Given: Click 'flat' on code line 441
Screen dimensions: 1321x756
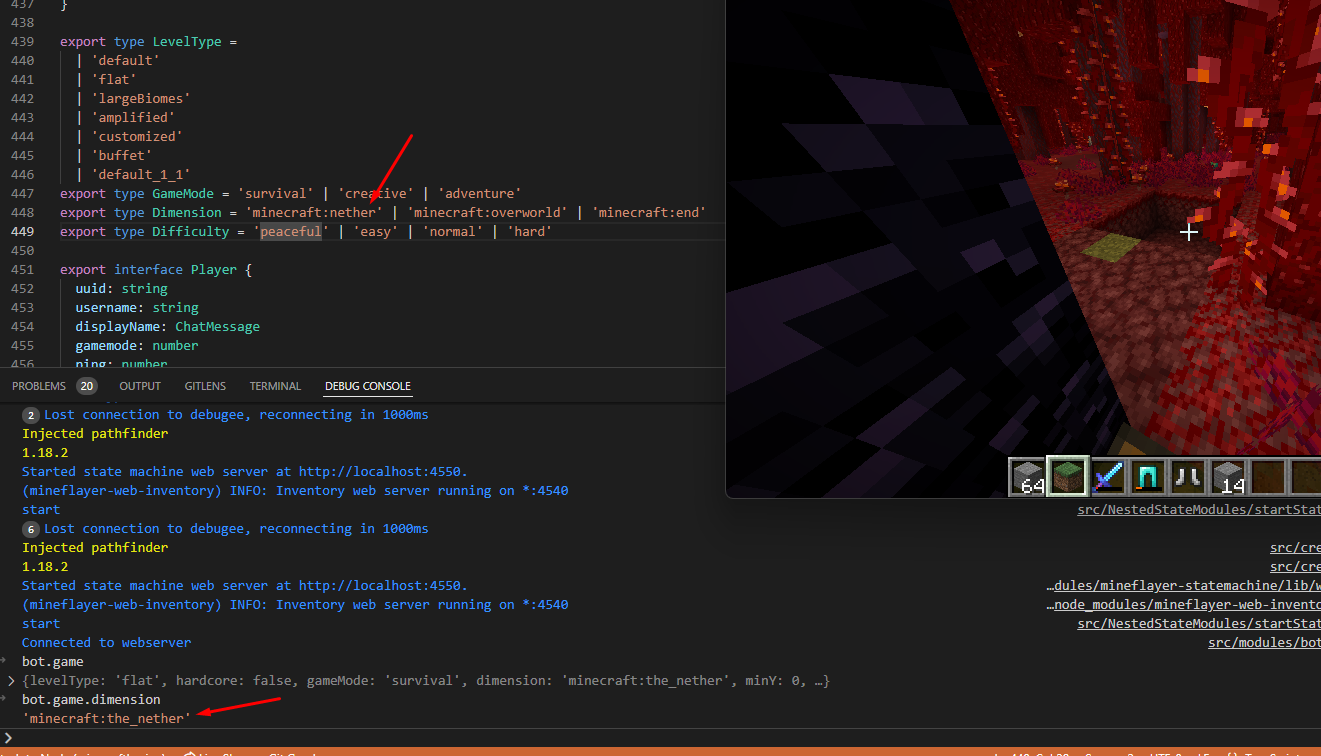Looking at the screenshot, I should pyautogui.click(x=113, y=80).
